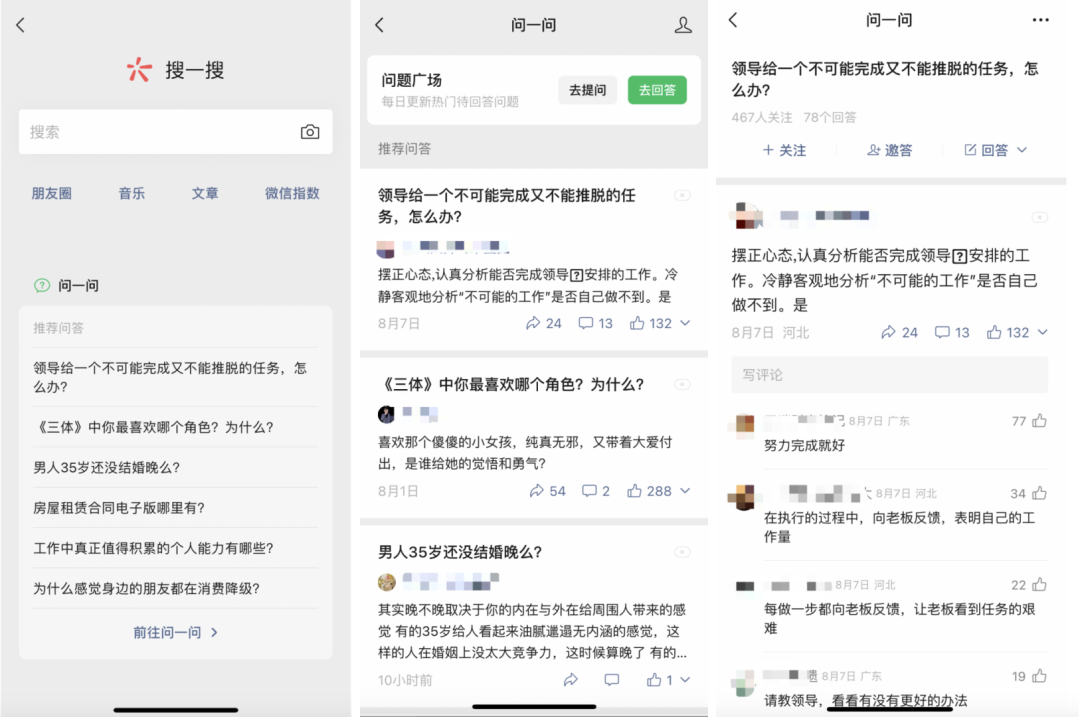Select the 朋友圈 search category

(x=52, y=194)
